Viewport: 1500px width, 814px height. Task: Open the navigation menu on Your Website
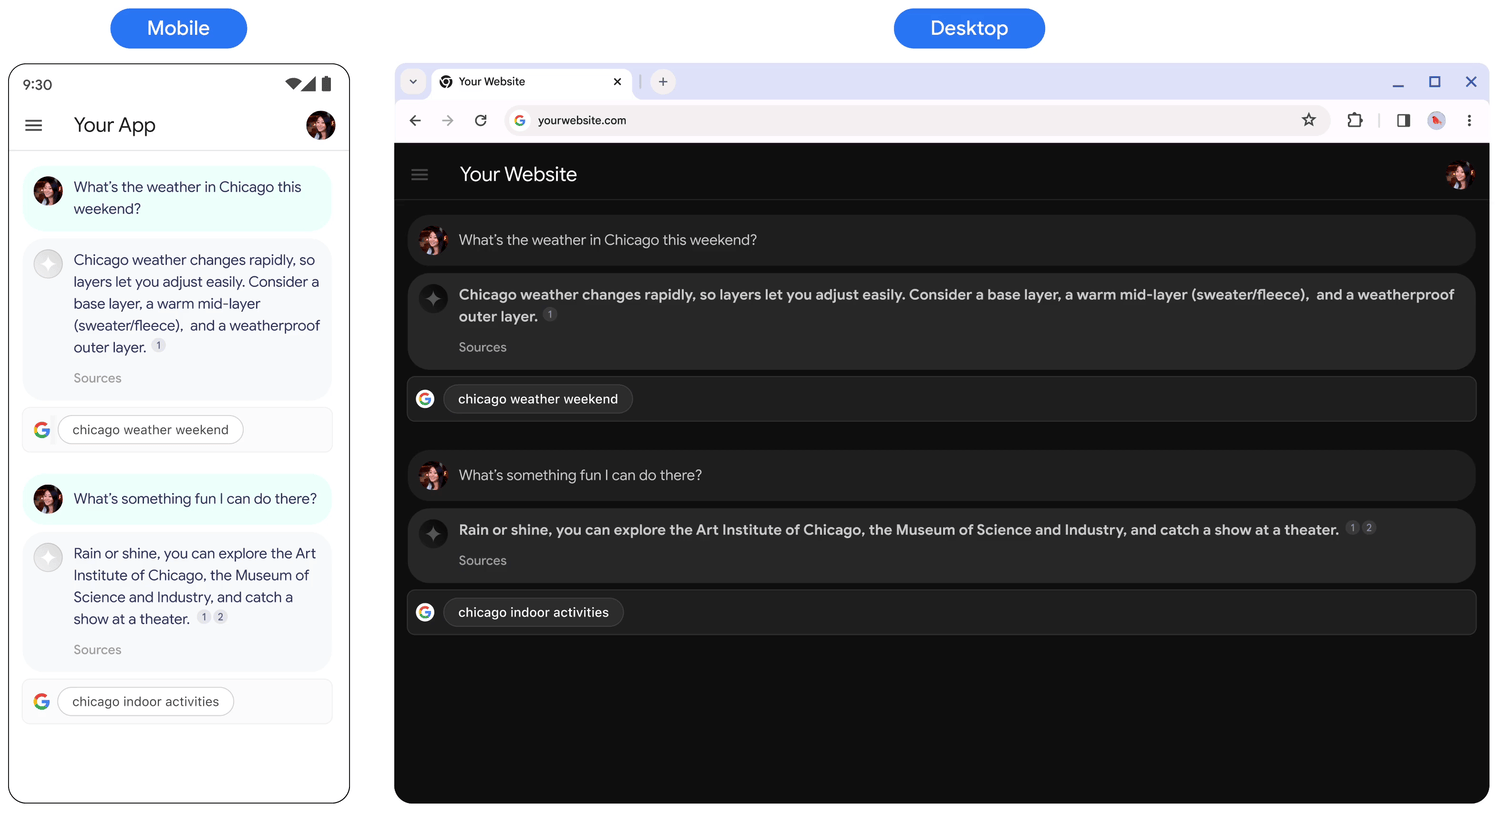point(419,174)
